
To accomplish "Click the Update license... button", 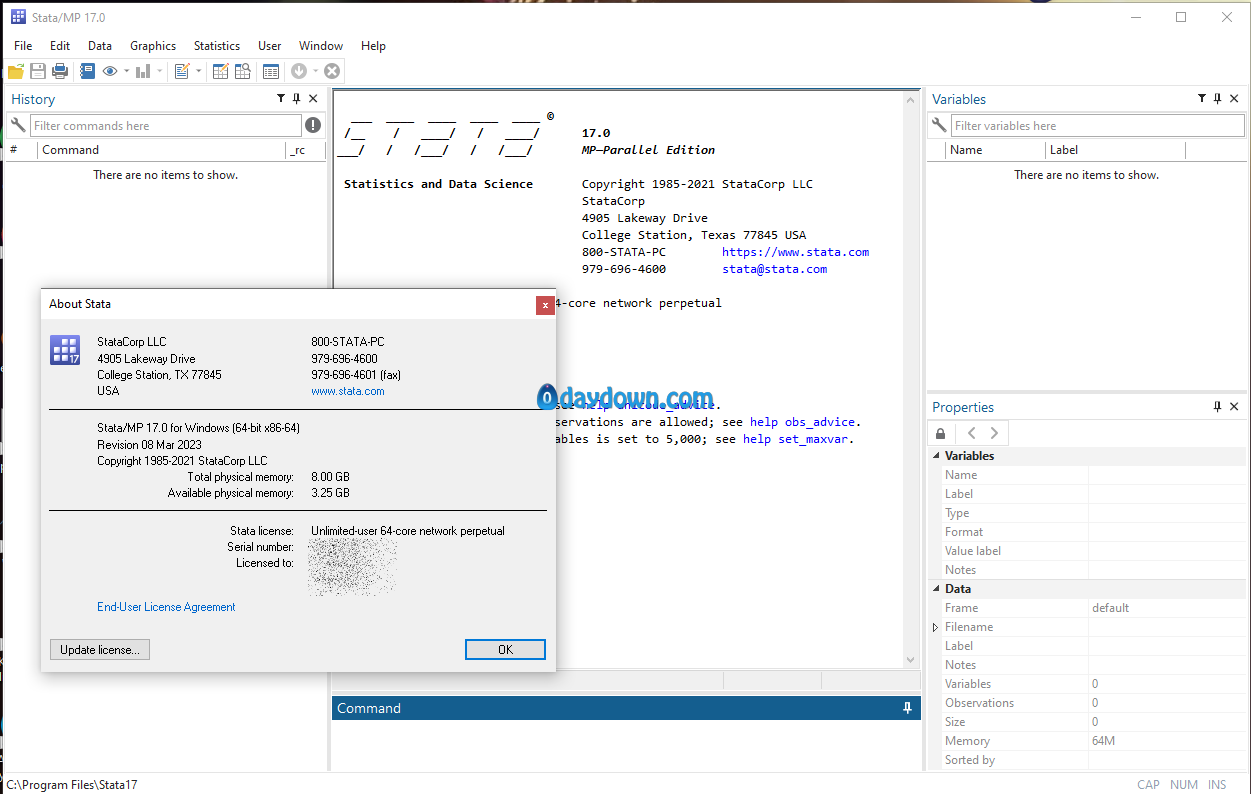I will click(100, 650).
